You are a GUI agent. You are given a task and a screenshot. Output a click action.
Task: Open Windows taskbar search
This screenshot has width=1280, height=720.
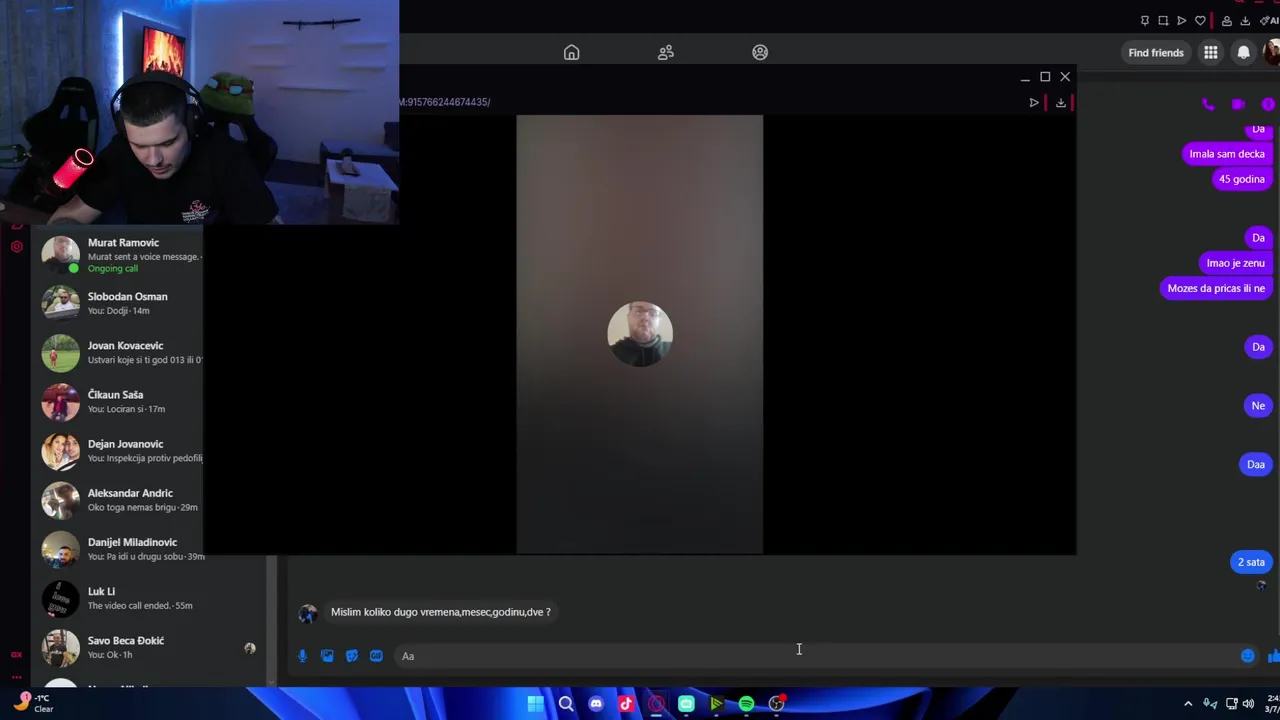coord(566,704)
